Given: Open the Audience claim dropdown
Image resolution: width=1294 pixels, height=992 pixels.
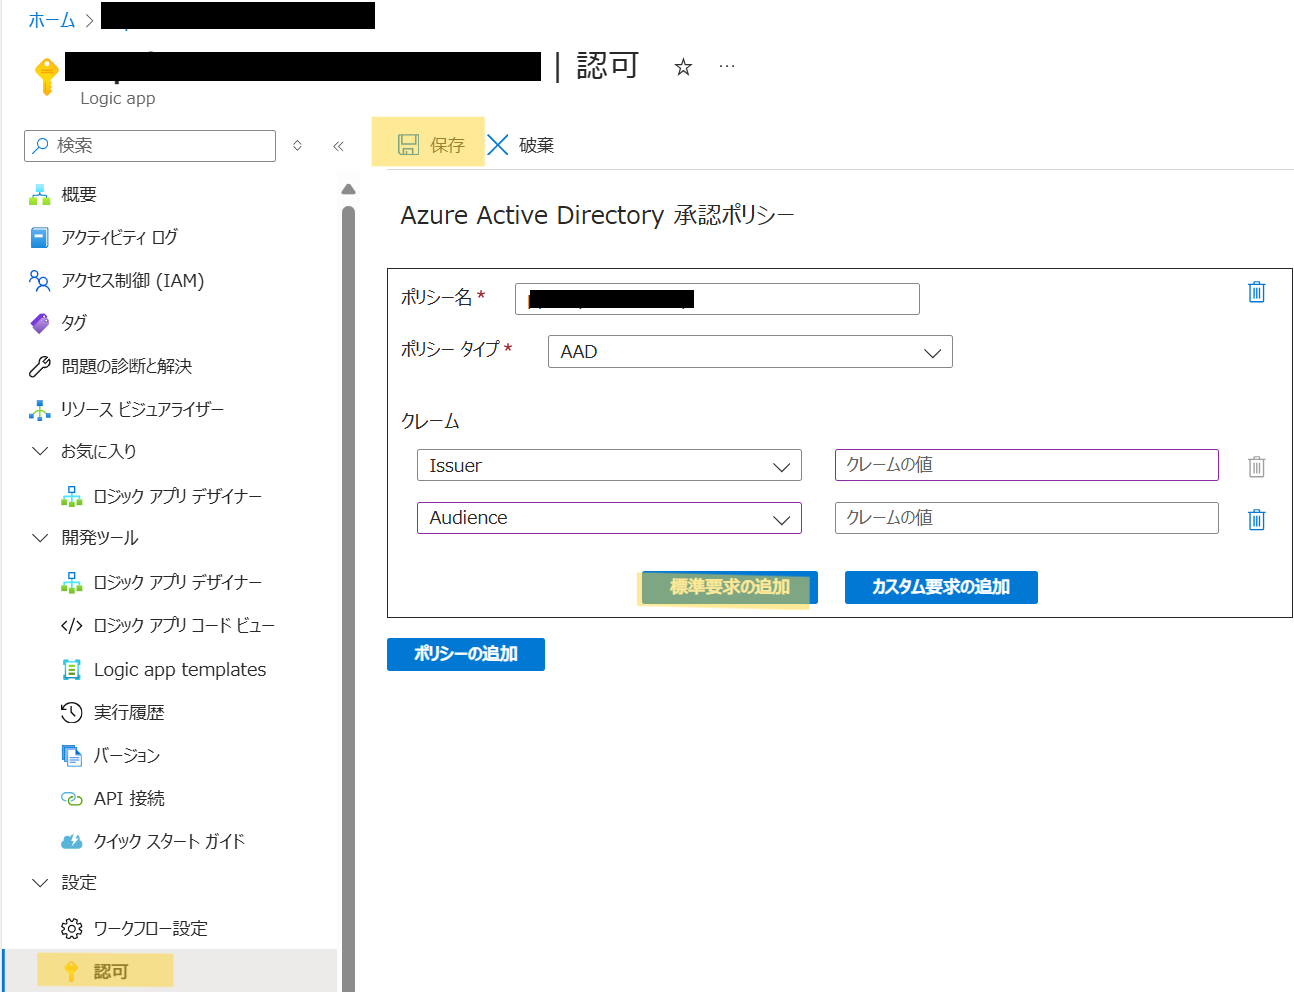Looking at the screenshot, I should [608, 518].
